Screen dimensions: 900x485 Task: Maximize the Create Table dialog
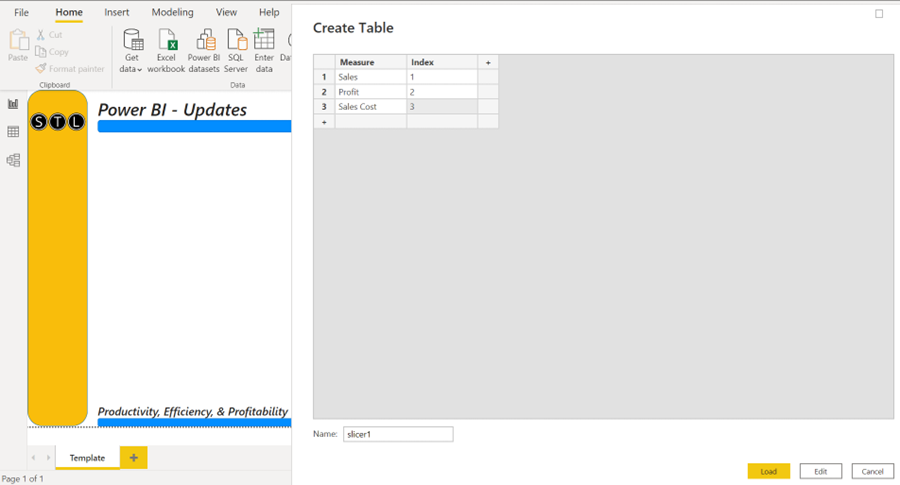(x=879, y=13)
